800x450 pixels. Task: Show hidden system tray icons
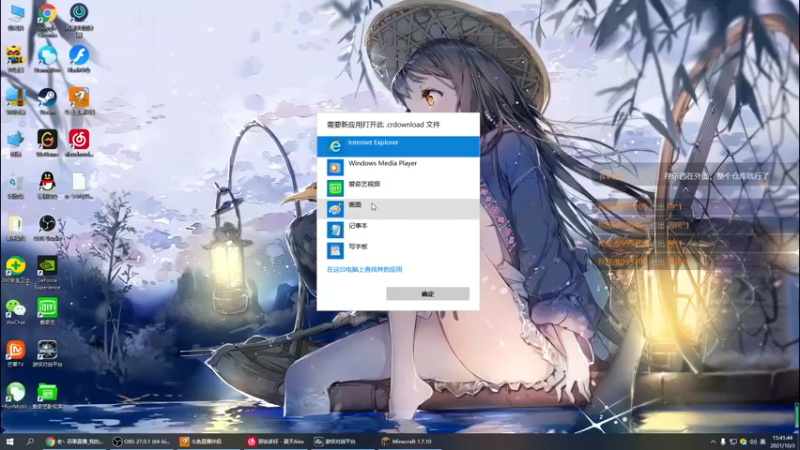[x=713, y=441]
